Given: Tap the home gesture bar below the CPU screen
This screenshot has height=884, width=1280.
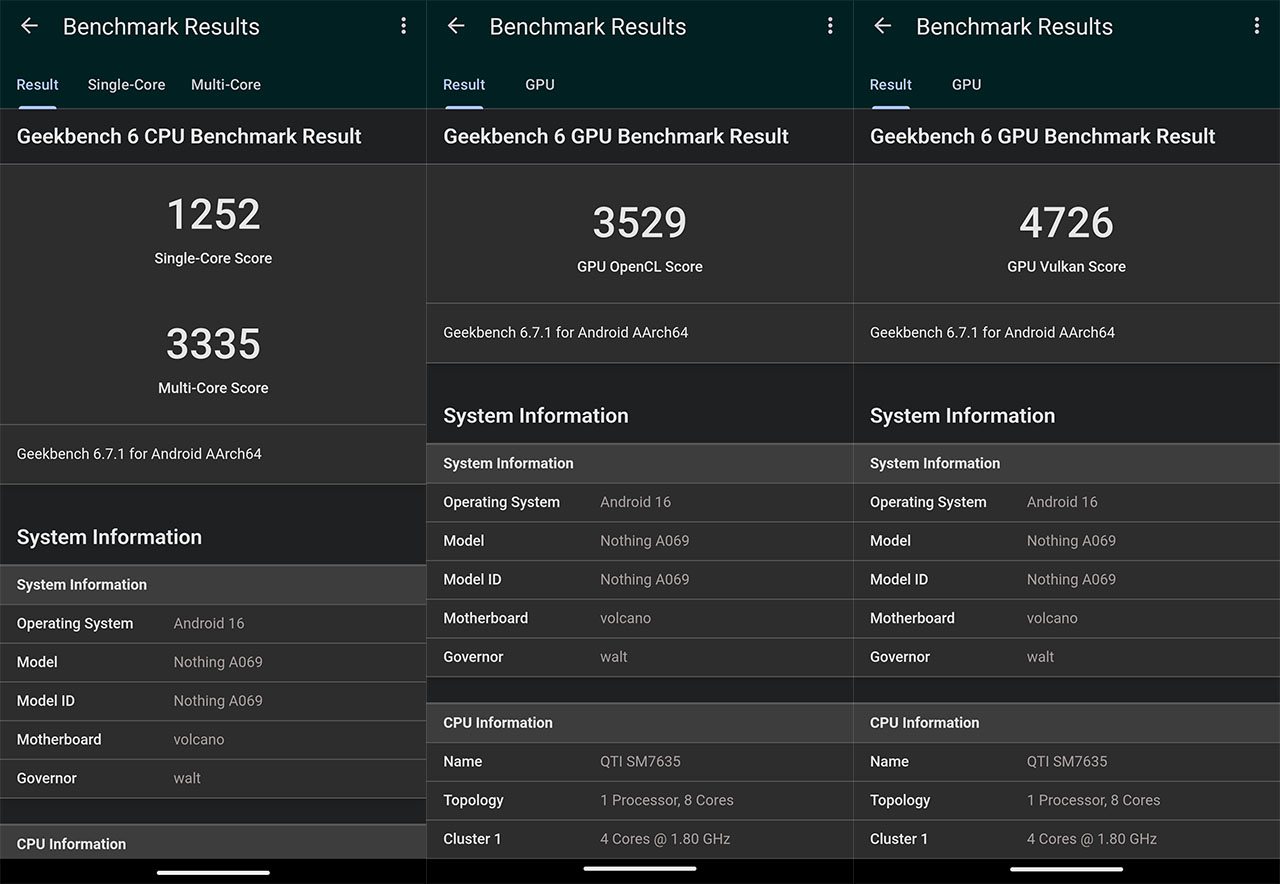Looking at the screenshot, I should (x=213, y=873).
